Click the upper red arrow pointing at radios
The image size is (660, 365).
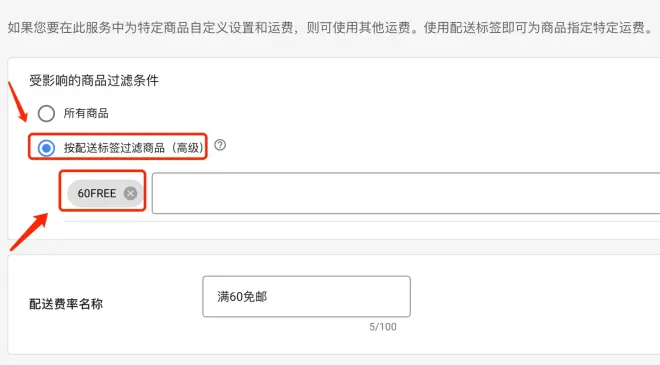pyautogui.click(x=18, y=101)
